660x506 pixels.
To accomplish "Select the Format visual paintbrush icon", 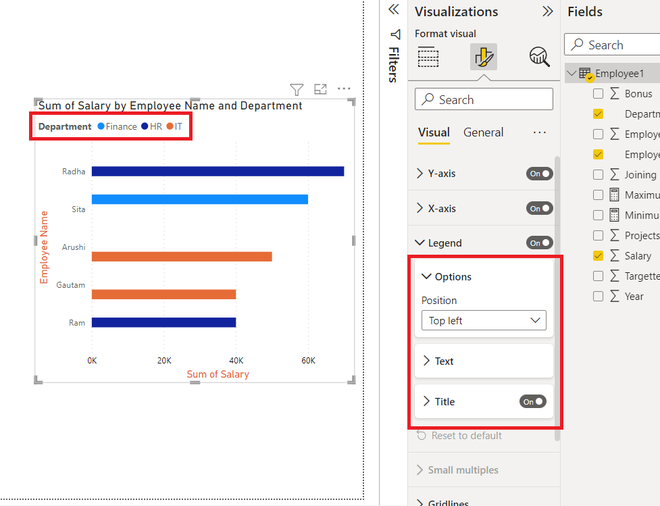I will point(484,56).
